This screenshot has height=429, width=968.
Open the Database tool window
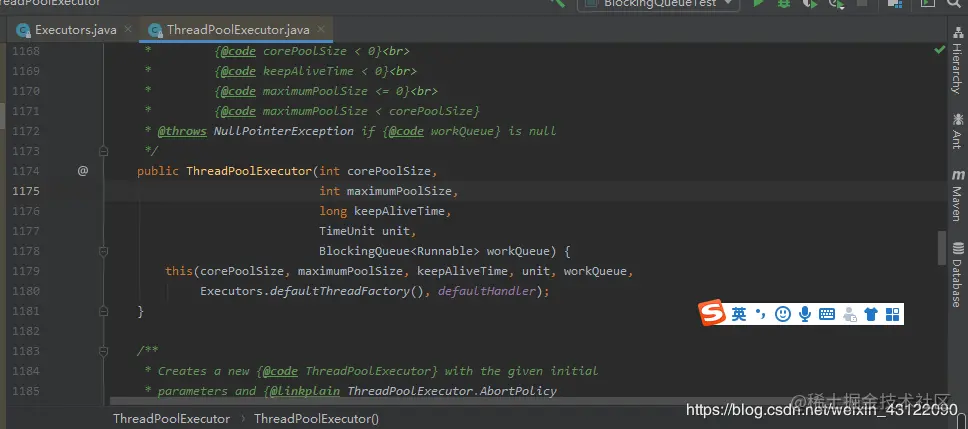(958, 274)
